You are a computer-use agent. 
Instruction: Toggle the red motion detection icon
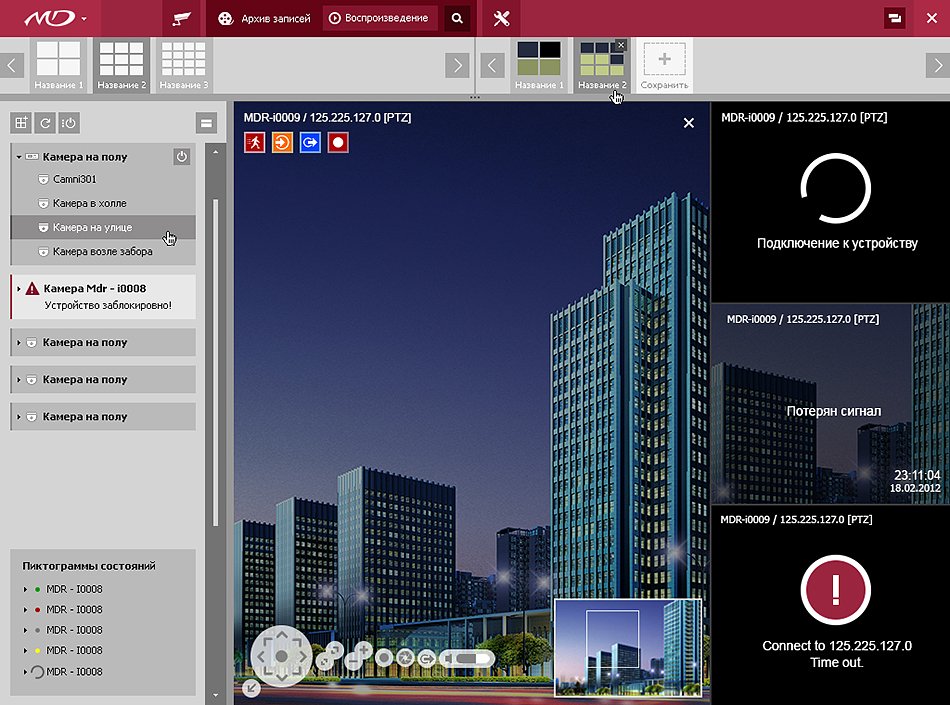[254, 142]
